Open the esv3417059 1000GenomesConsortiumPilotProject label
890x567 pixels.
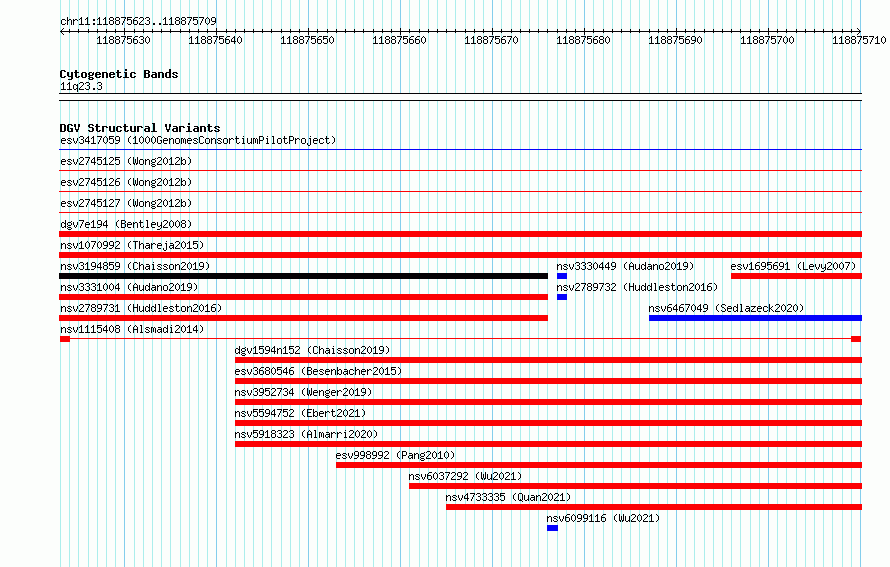click(198, 140)
